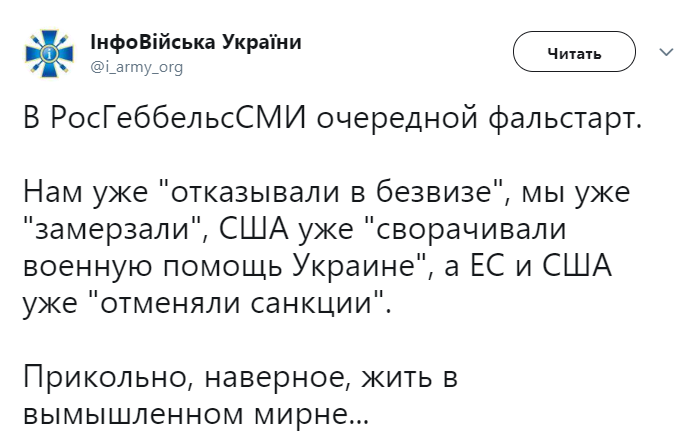Click the word очередной in first line

pos(397,119)
